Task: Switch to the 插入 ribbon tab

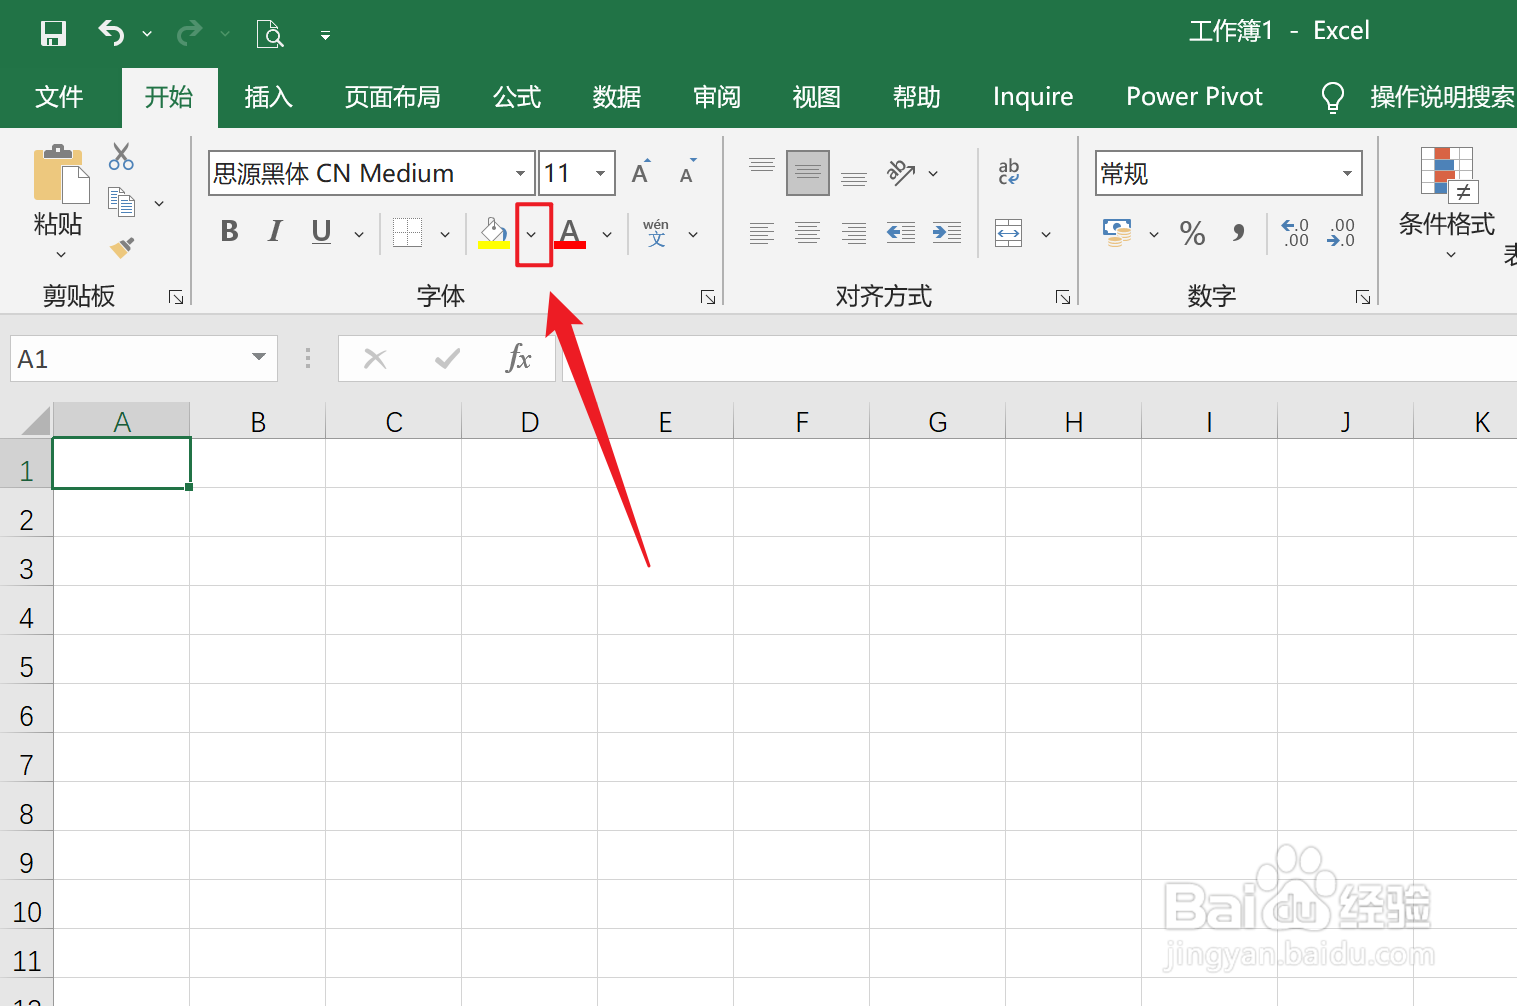Action: (268, 97)
